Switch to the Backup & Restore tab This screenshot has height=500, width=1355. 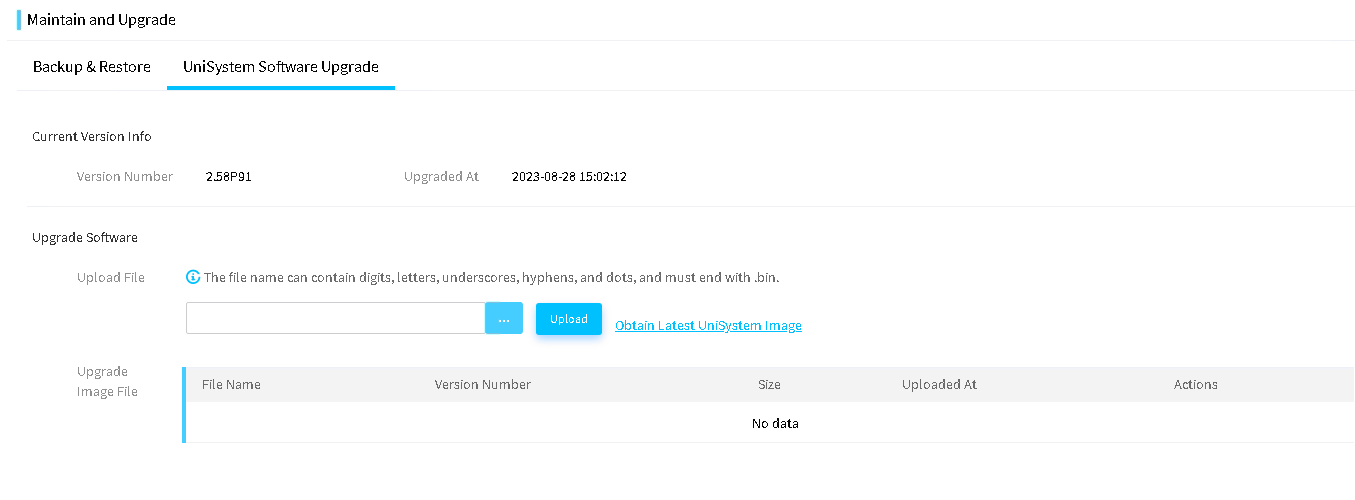[x=92, y=67]
